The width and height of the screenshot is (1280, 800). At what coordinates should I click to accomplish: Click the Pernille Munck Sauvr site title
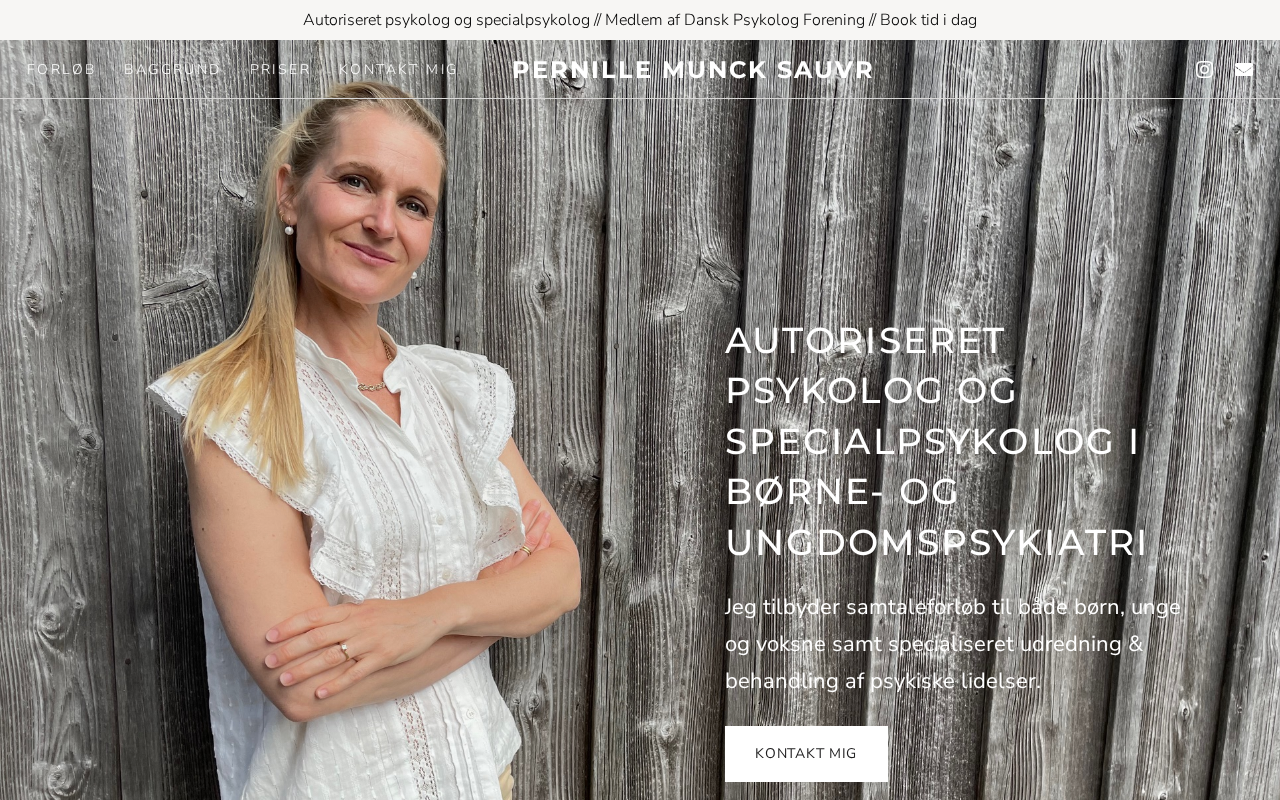(693, 70)
